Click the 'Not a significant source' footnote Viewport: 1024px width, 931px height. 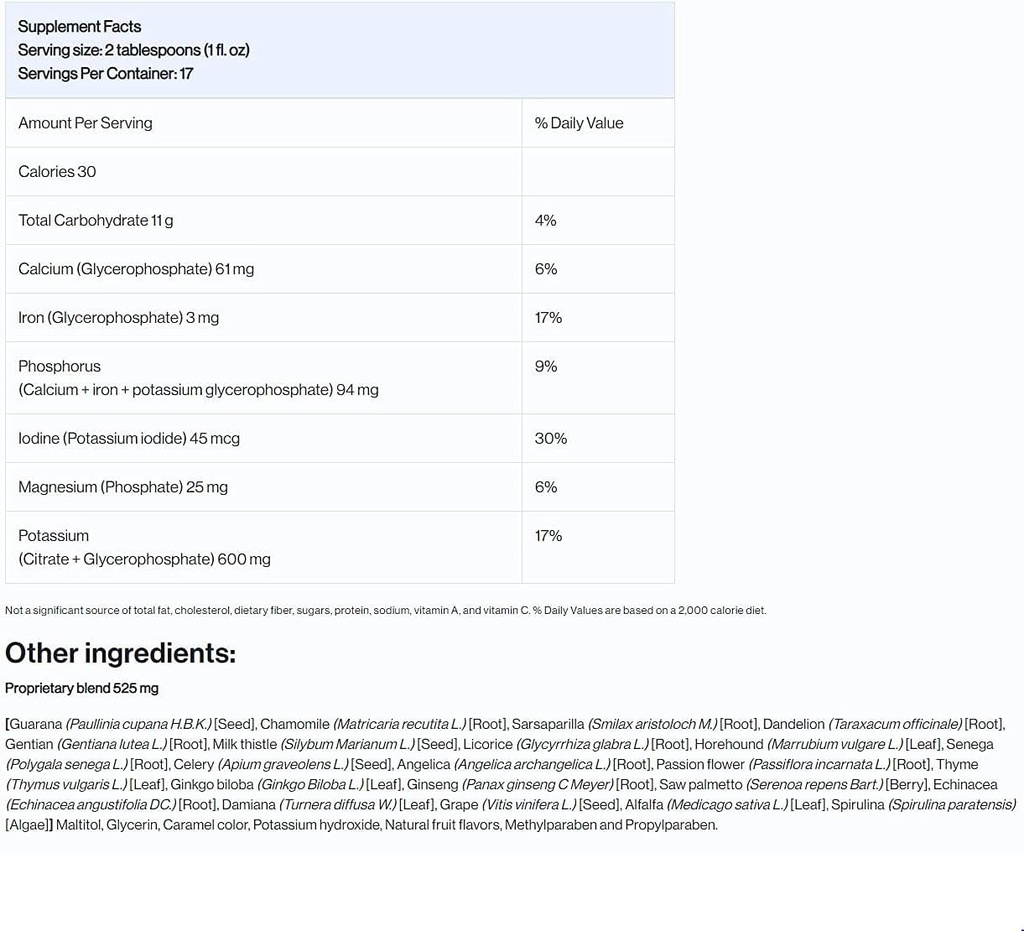386,610
